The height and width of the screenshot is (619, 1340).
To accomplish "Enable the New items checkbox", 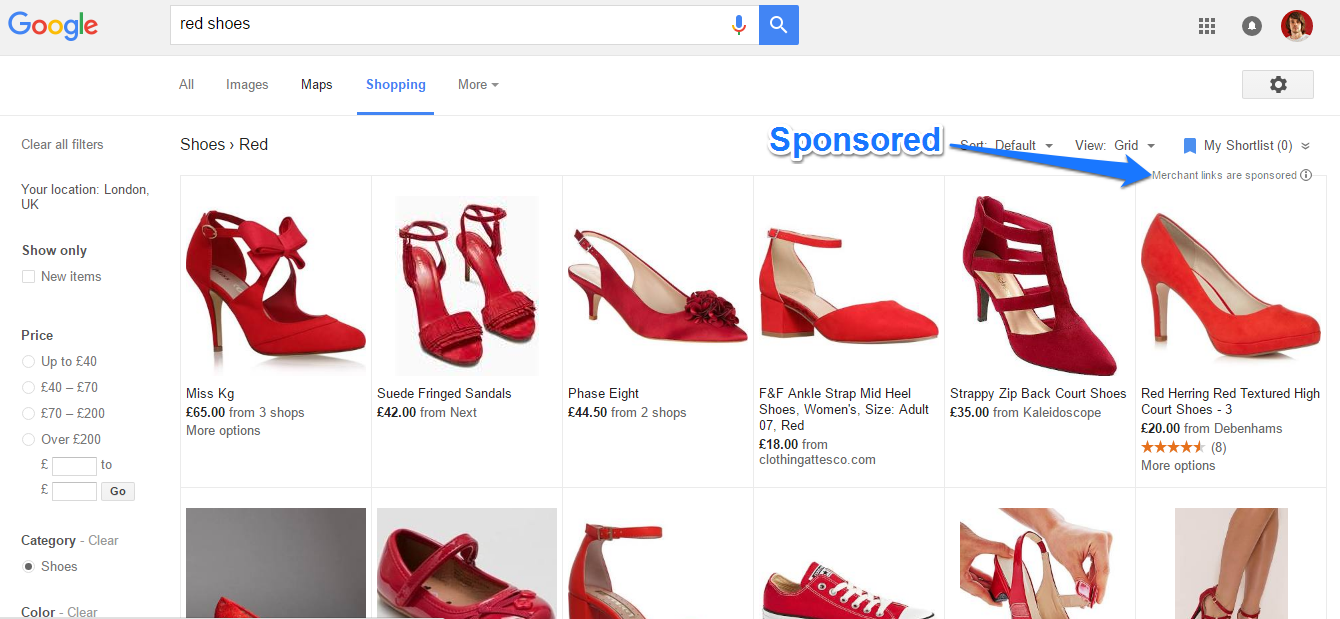I will coord(29,277).
